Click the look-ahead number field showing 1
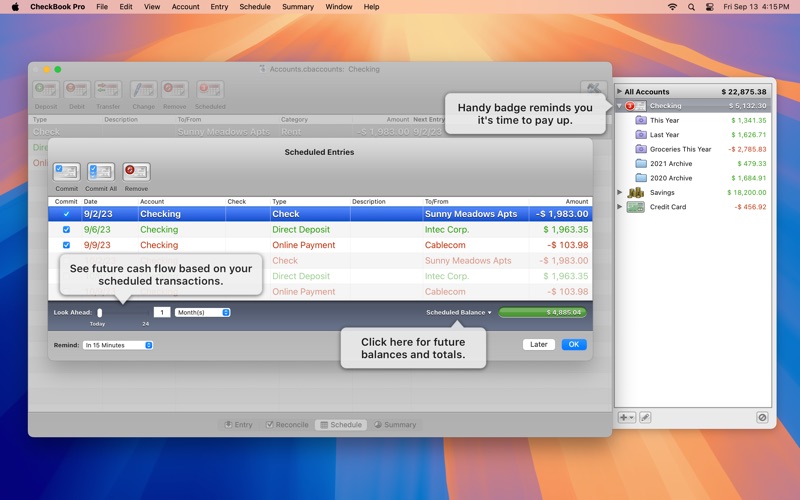This screenshot has height=500, width=800. [162, 312]
